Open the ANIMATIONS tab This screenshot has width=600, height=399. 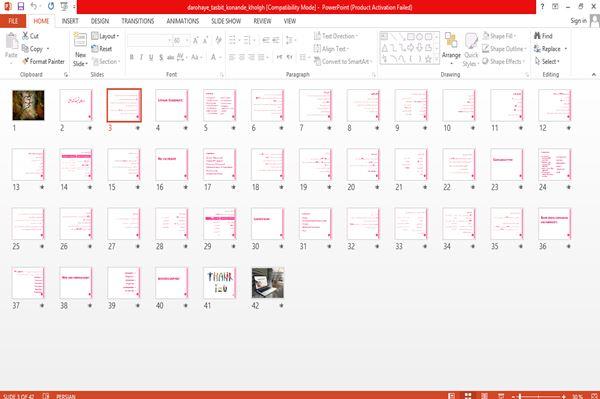click(183, 21)
